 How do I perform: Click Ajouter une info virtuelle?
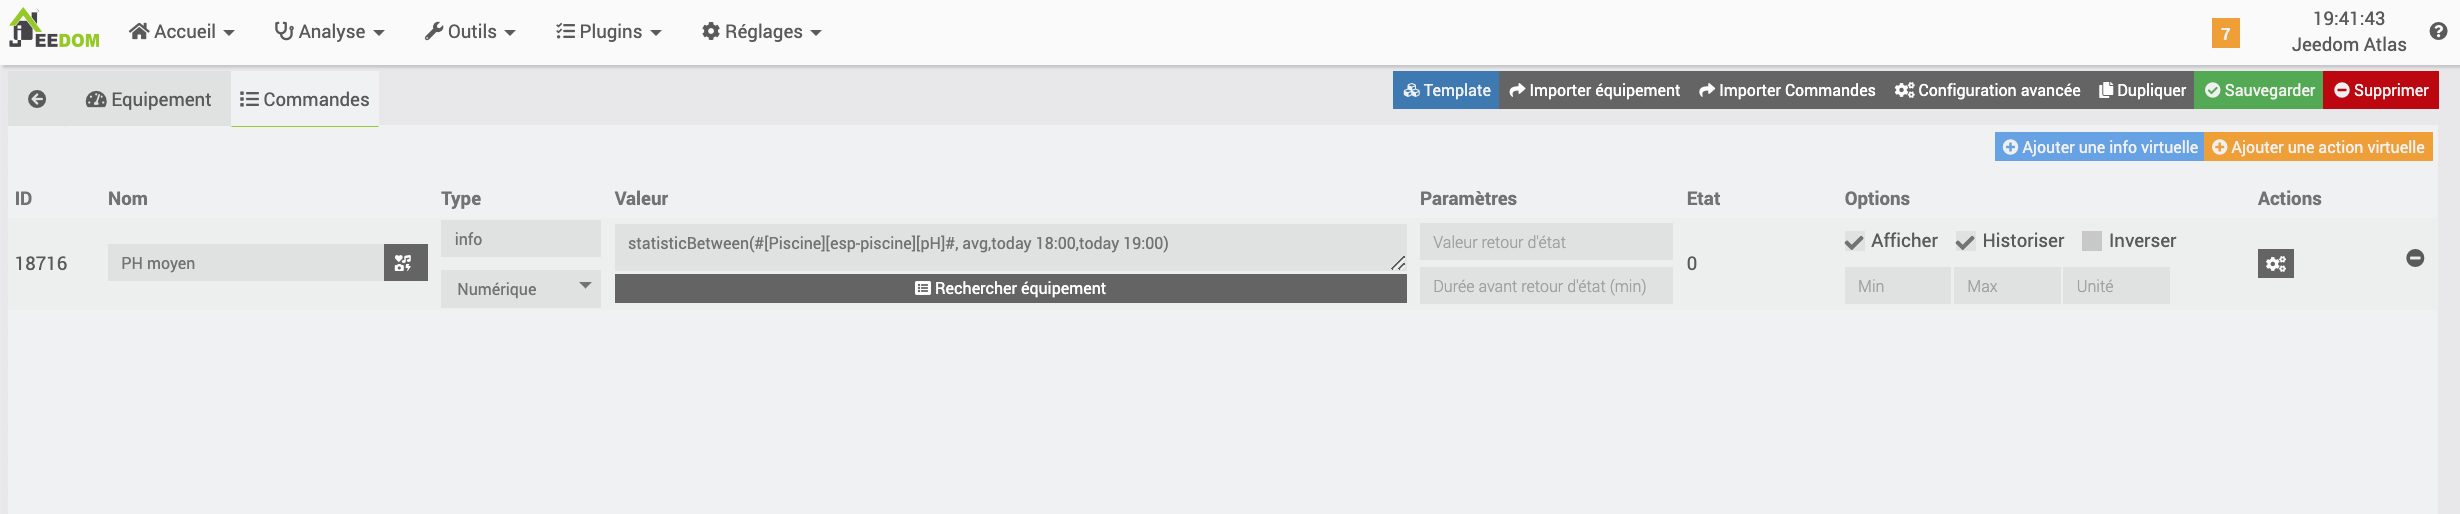pyautogui.click(x=2099, y=147)
